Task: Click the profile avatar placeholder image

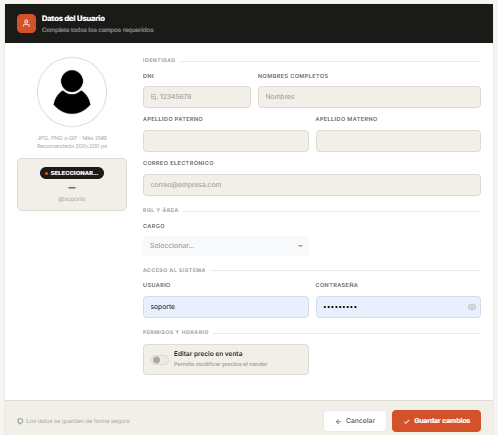Action: pyautogui.click(x=72, y=92)
